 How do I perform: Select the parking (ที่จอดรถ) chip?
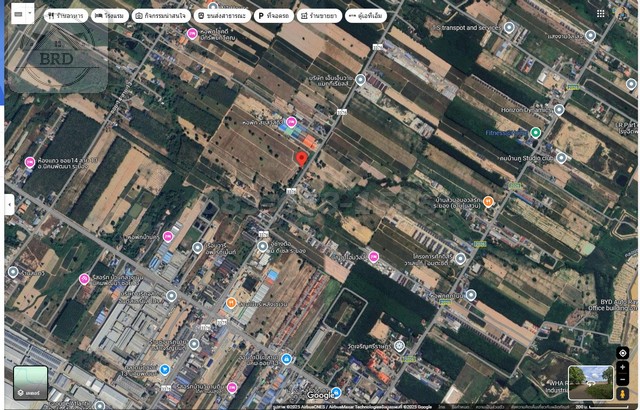[272, 16]
